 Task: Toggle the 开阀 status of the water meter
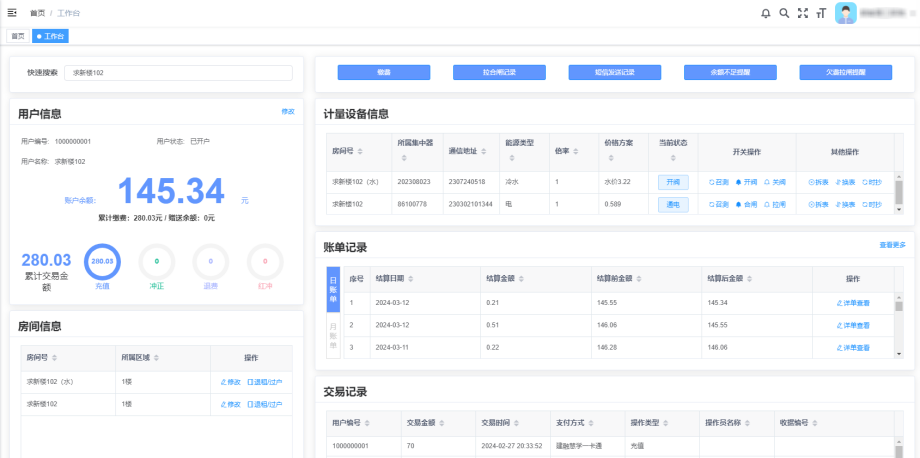point(672,182)
